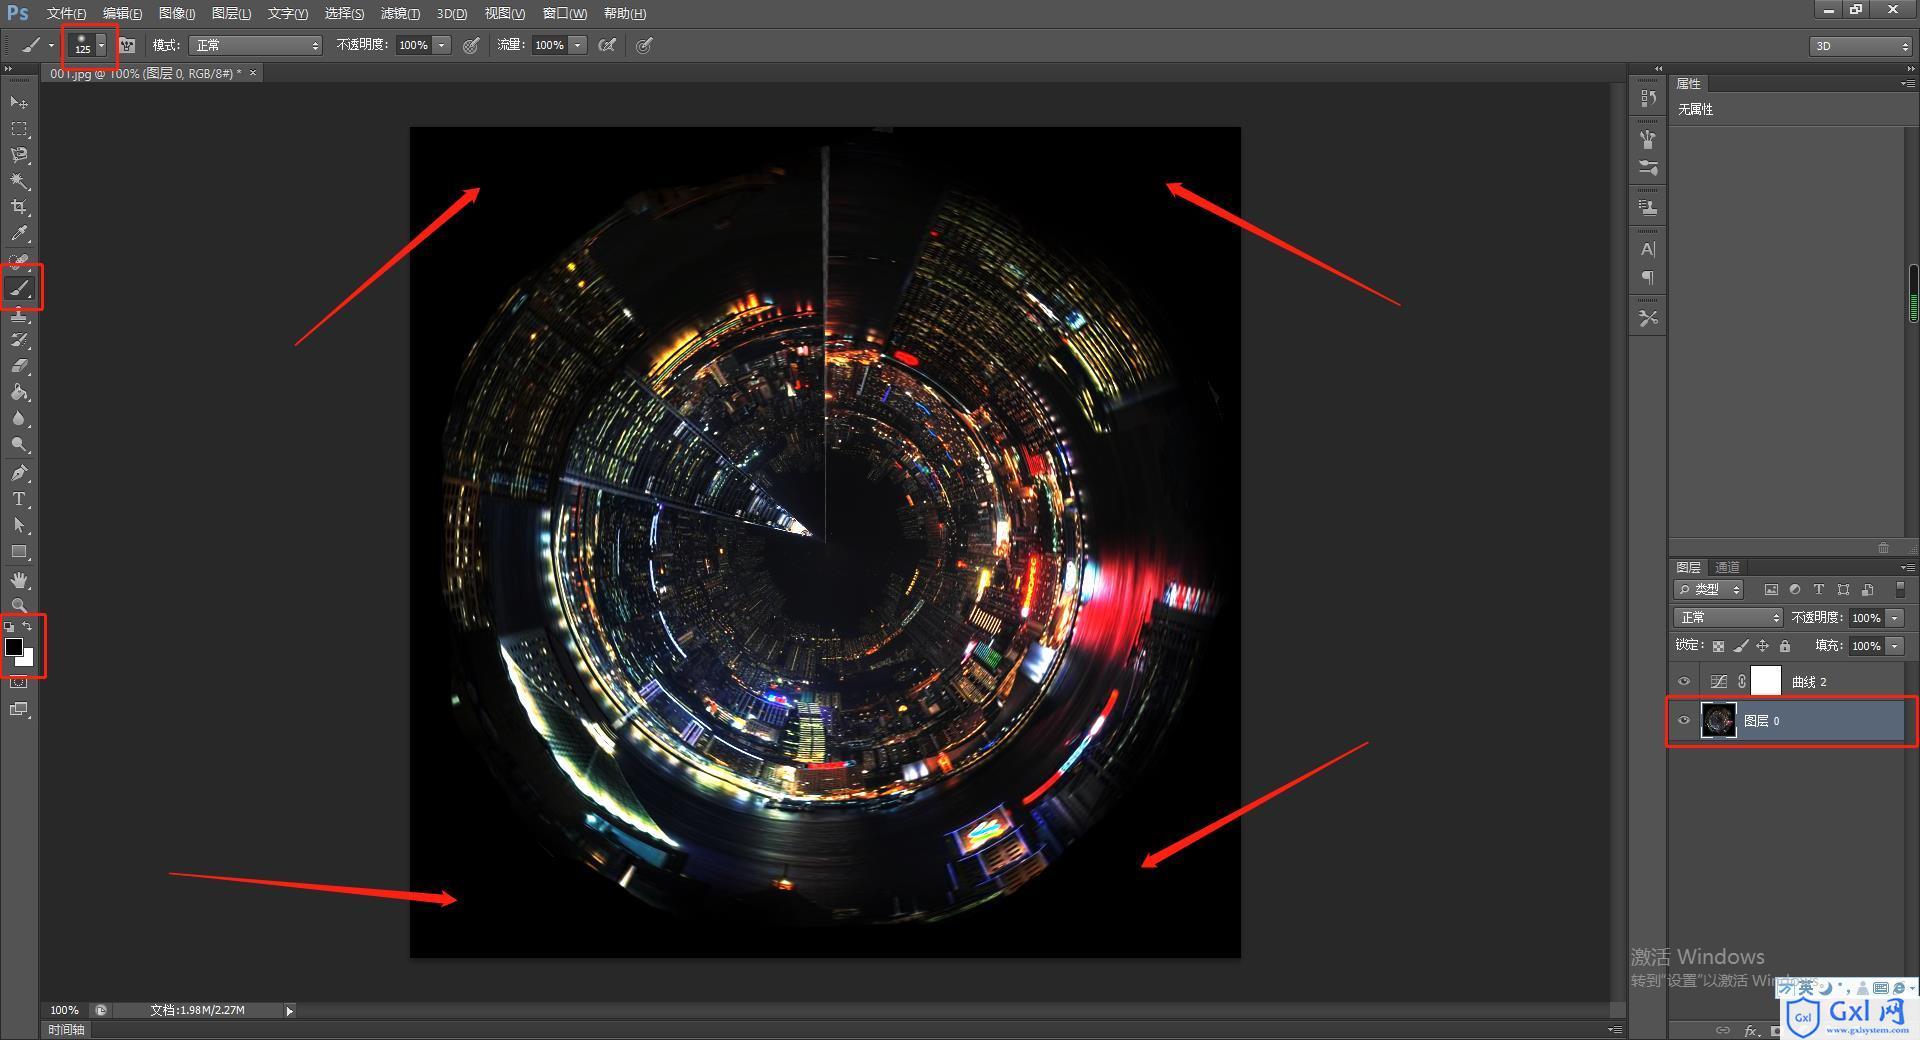The height and width of the screenshot is (1040, 1920).
Task: Select the 曲线 2 layer mask thumbnail
Action: pos(1766,681)
